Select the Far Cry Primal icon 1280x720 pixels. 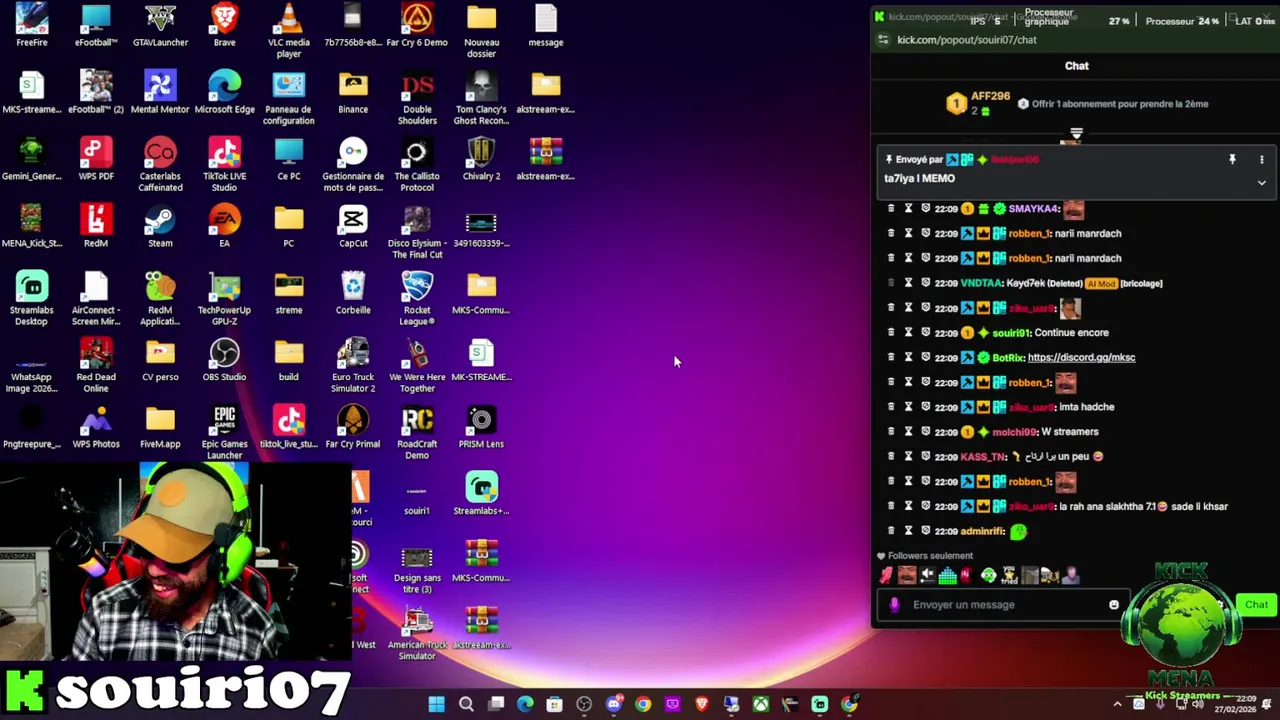pyautogui.click(x=353, y=427)
